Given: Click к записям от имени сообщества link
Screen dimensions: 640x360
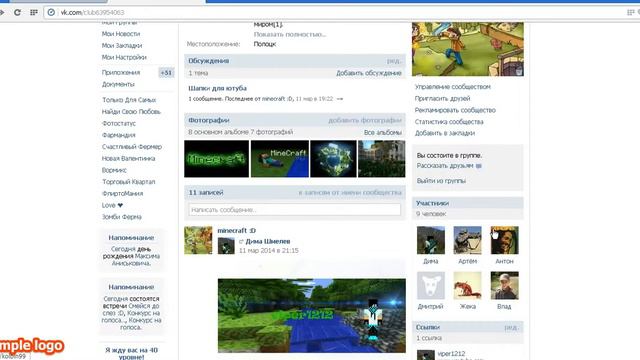Looking at the screenshot, I should (350, 193).
